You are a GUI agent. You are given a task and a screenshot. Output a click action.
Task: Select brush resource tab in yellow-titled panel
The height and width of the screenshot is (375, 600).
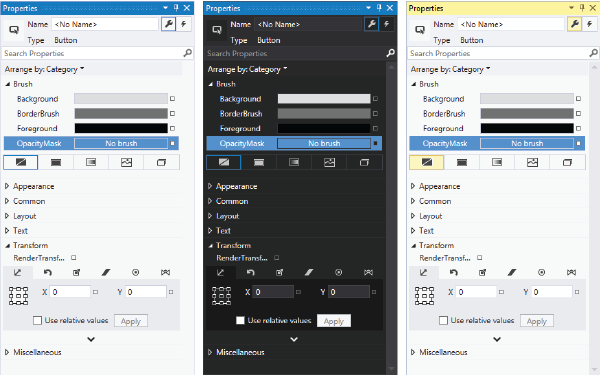tap(567, 162)
